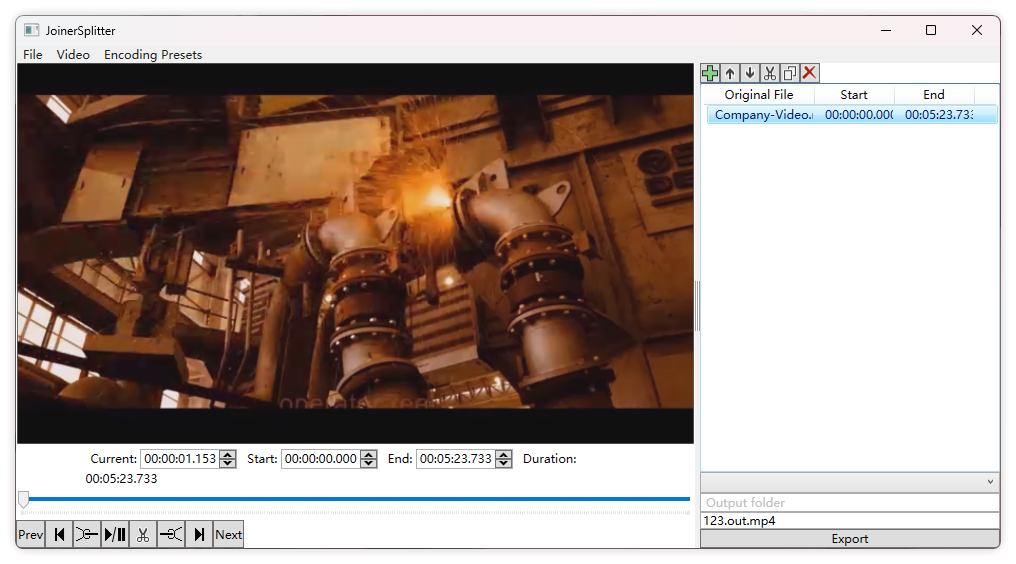1016x564 pixels.
Task: Click the JoinerSplitter app icon in title bar
Action: pyautogui.click(x=31, y=30)
